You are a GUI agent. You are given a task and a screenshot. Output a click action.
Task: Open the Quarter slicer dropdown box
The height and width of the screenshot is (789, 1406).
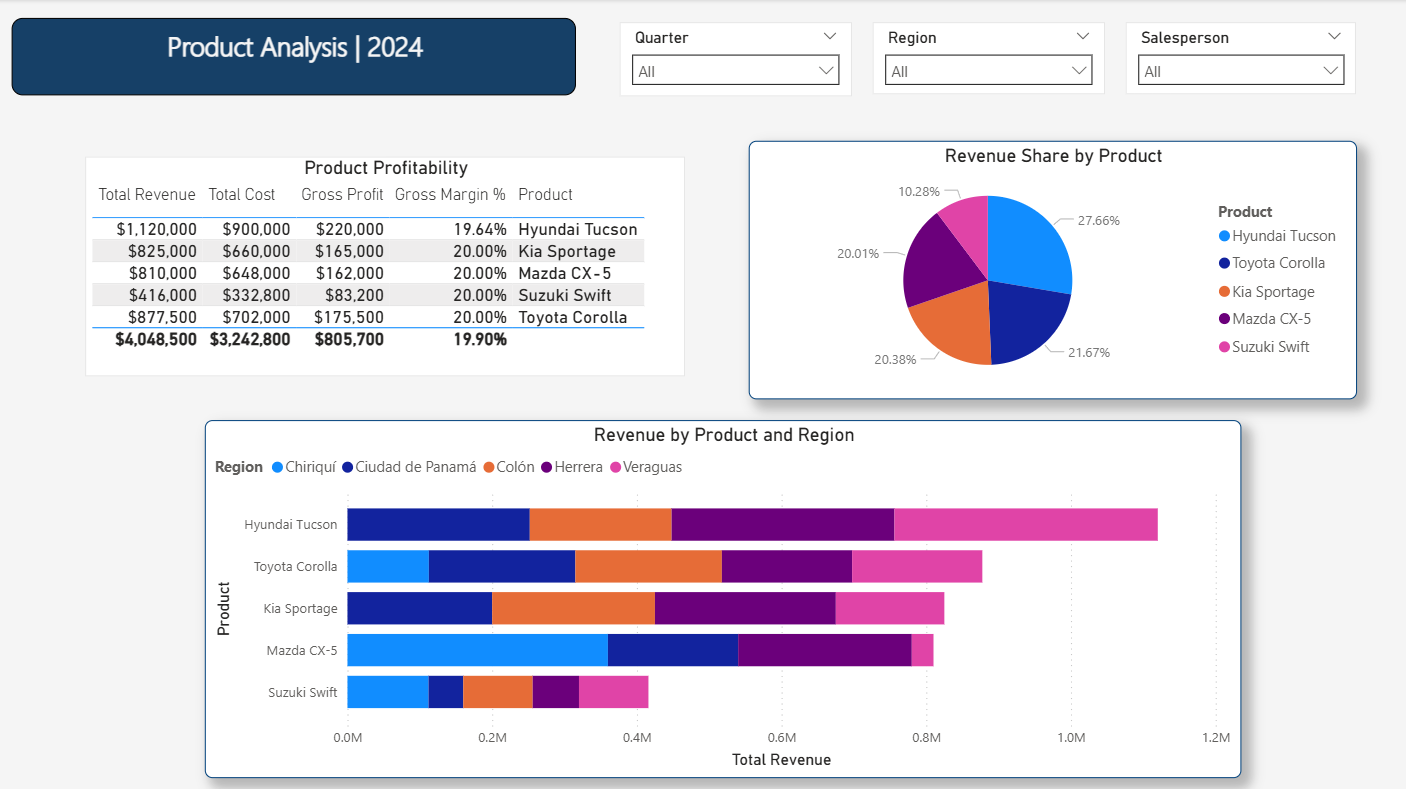click(735, 71)
